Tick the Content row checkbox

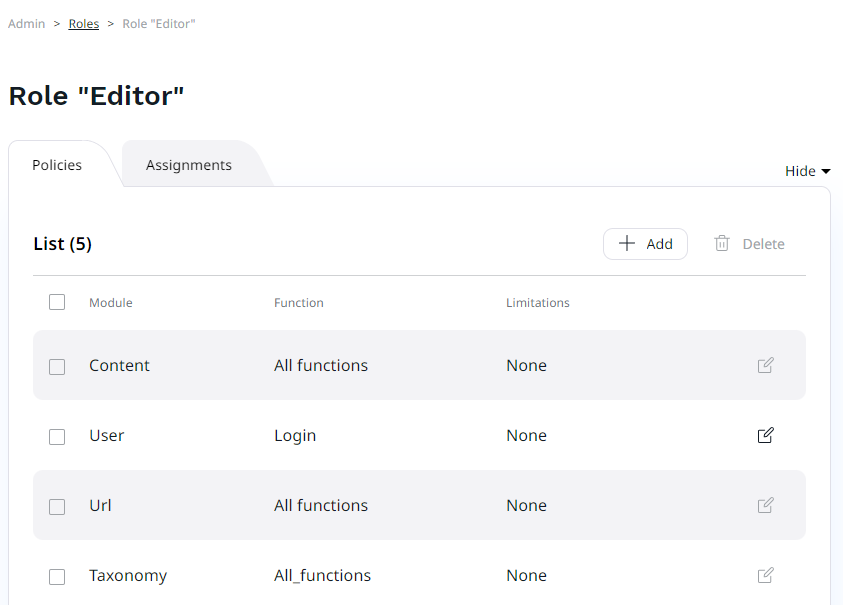pos(57,366)
